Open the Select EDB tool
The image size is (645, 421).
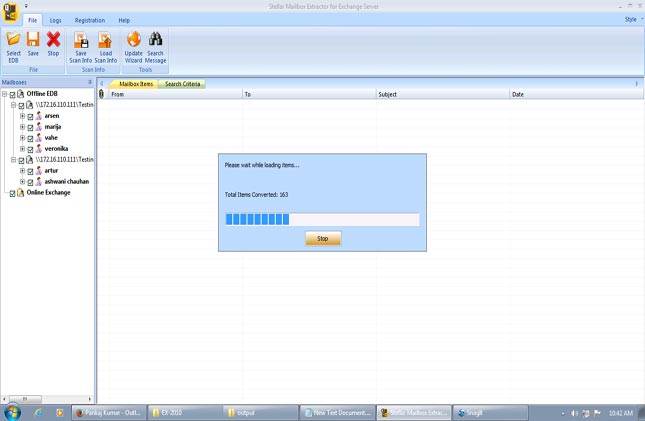[x=13, y=47]
